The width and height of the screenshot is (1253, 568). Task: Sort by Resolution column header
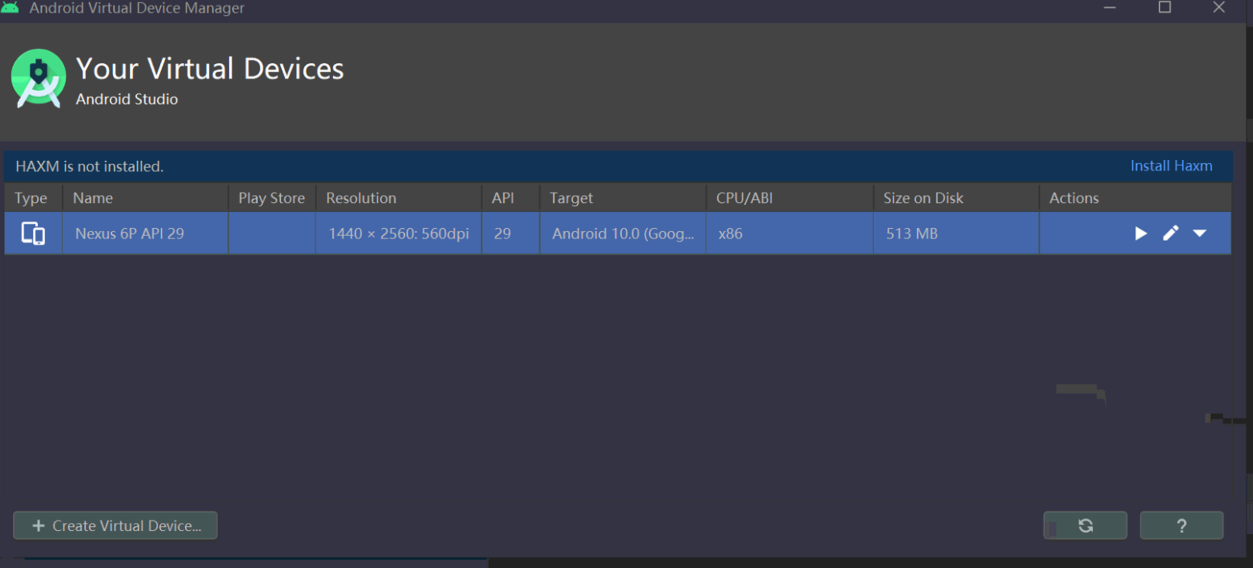click(x=399, y=198)
